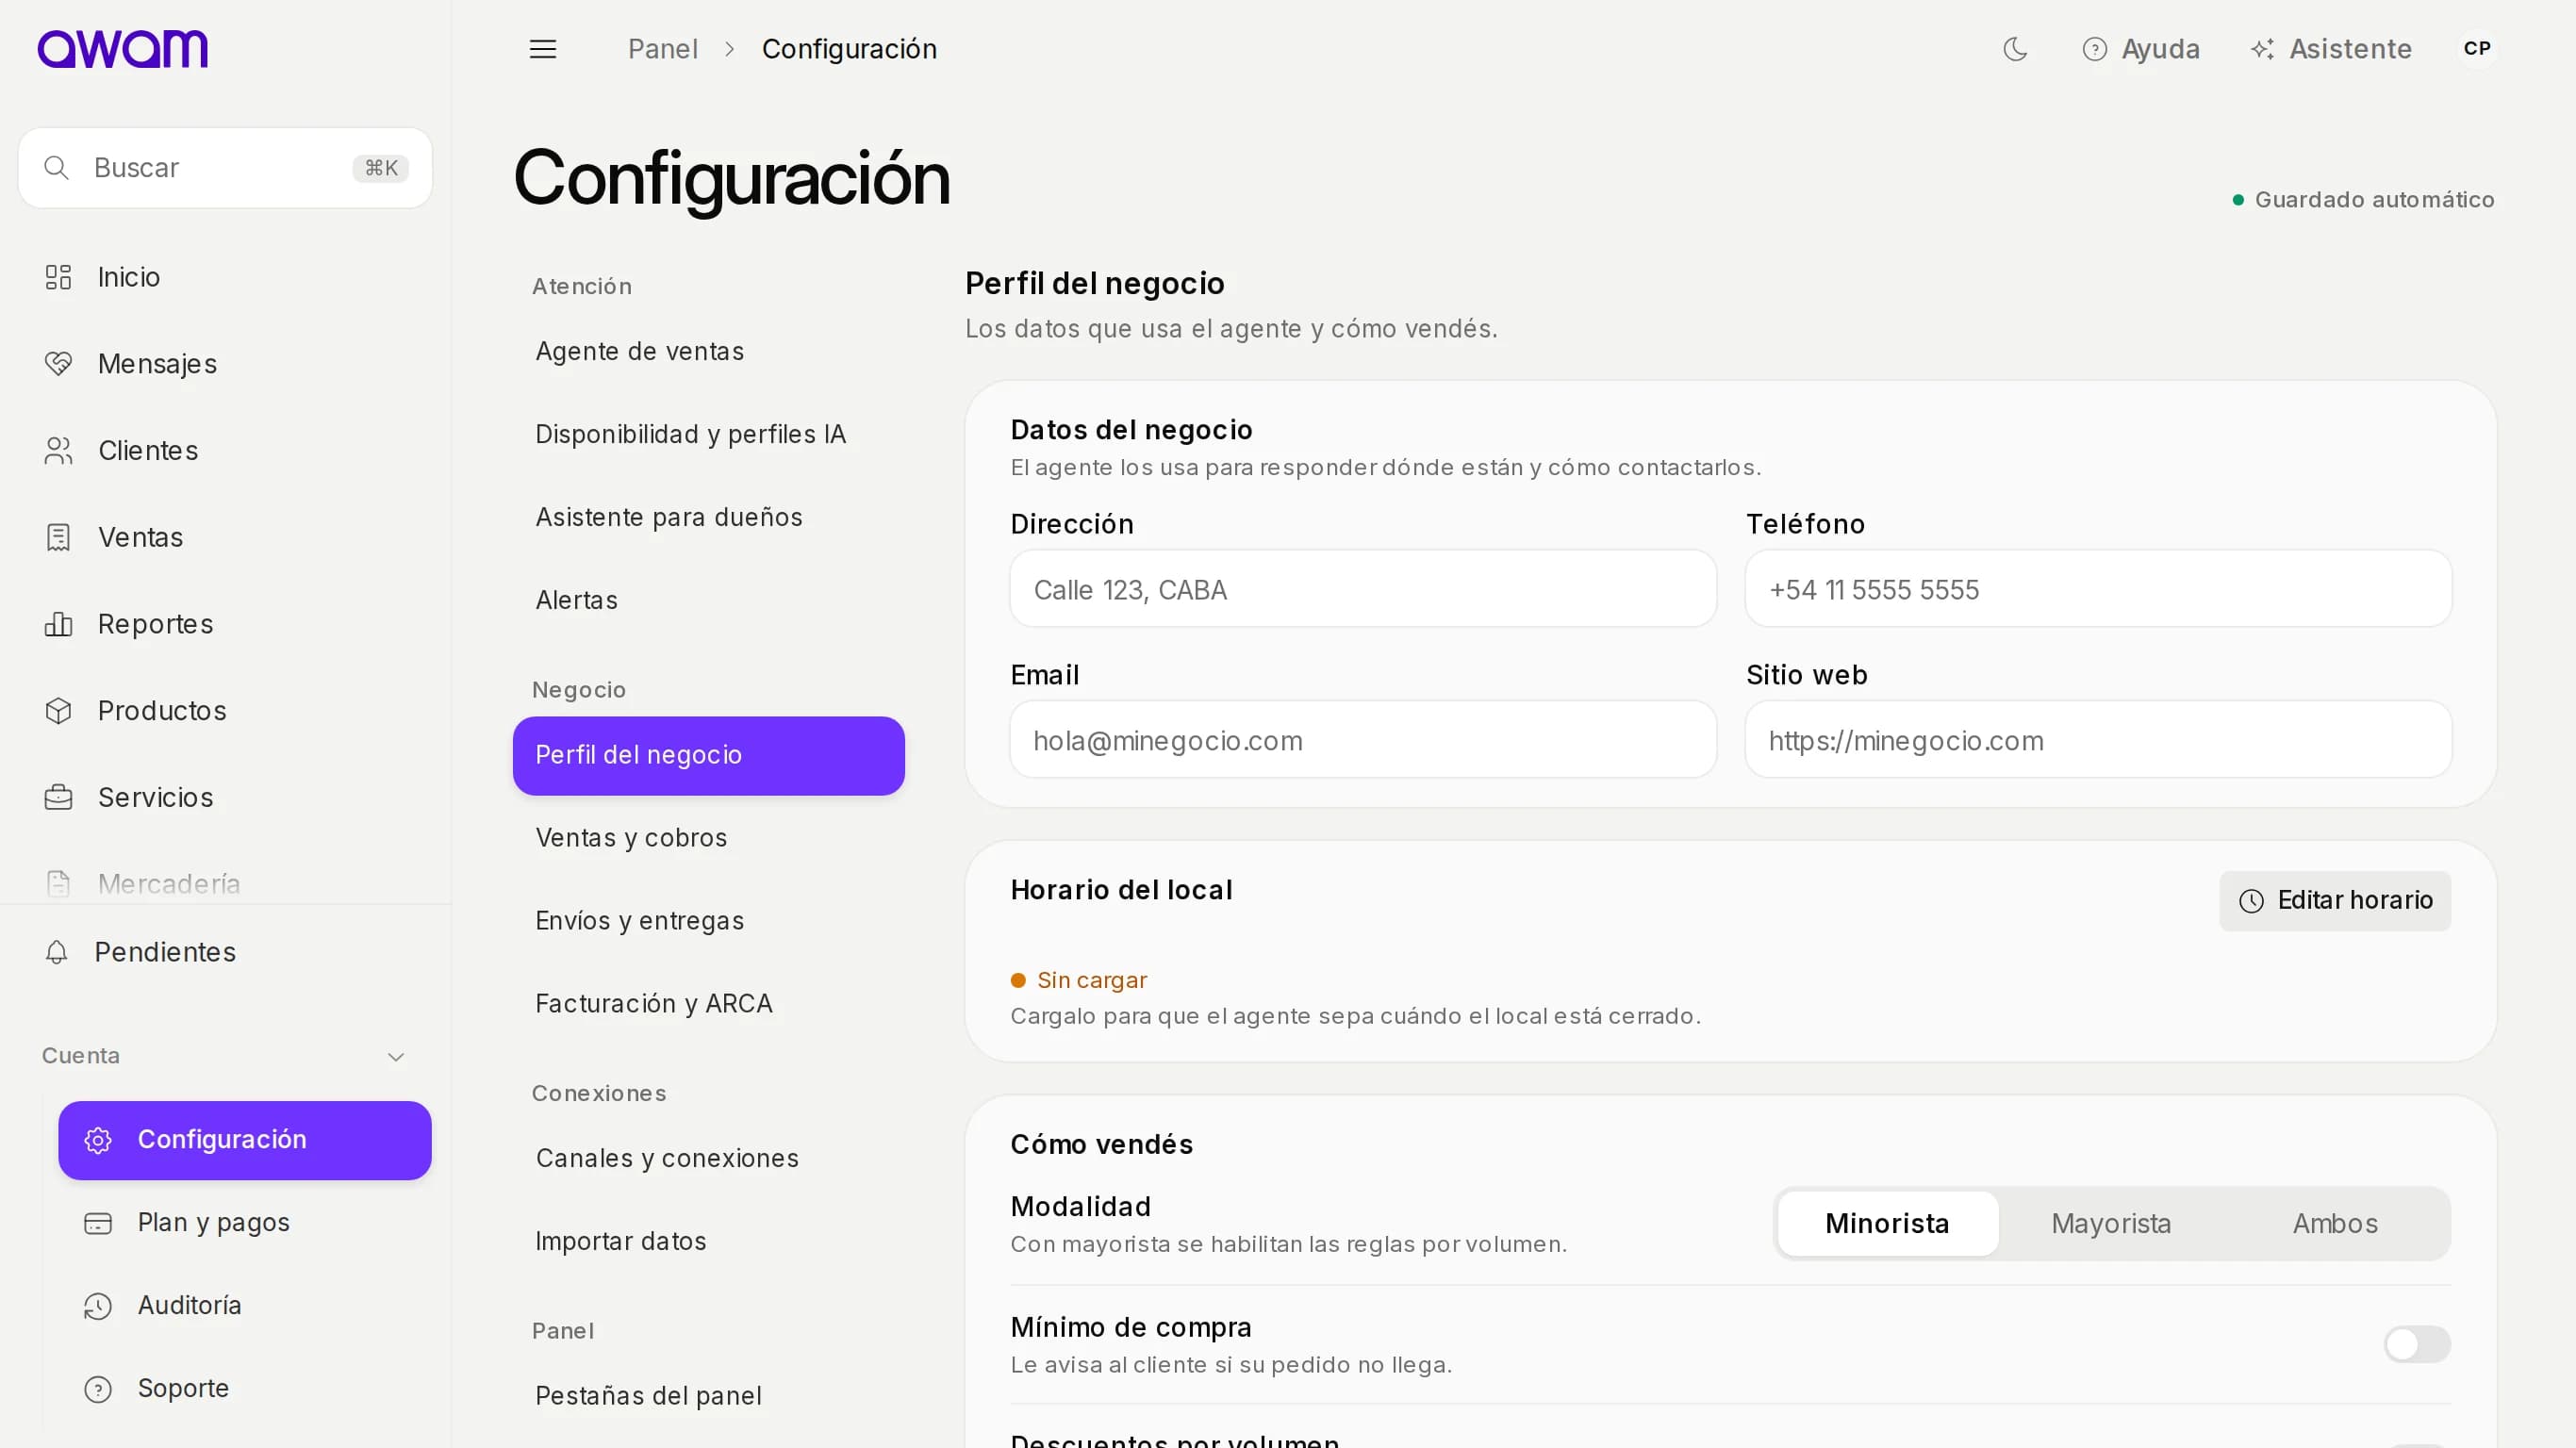Image resolution: width=2576 pixels, height=1448 pixels.
Task: Go to Mensajes in the sidebar
Action: (x=226, y=364)
